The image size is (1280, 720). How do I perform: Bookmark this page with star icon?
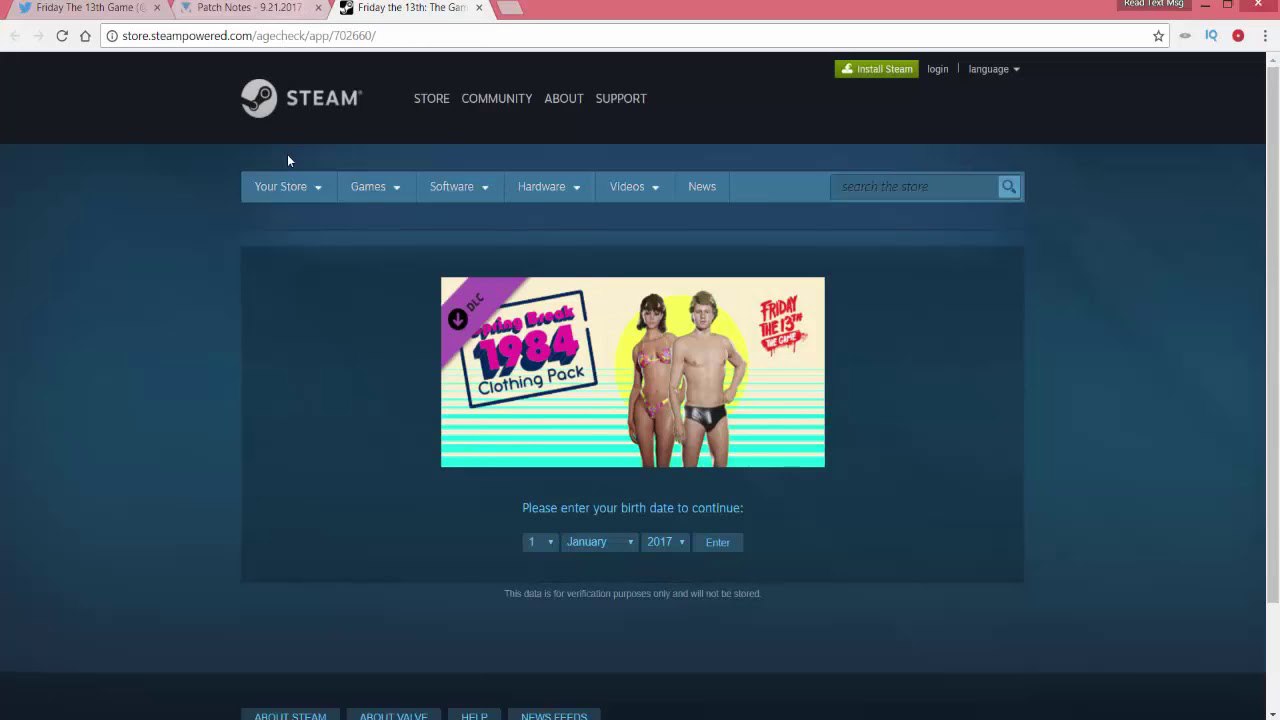point(1158,36)
